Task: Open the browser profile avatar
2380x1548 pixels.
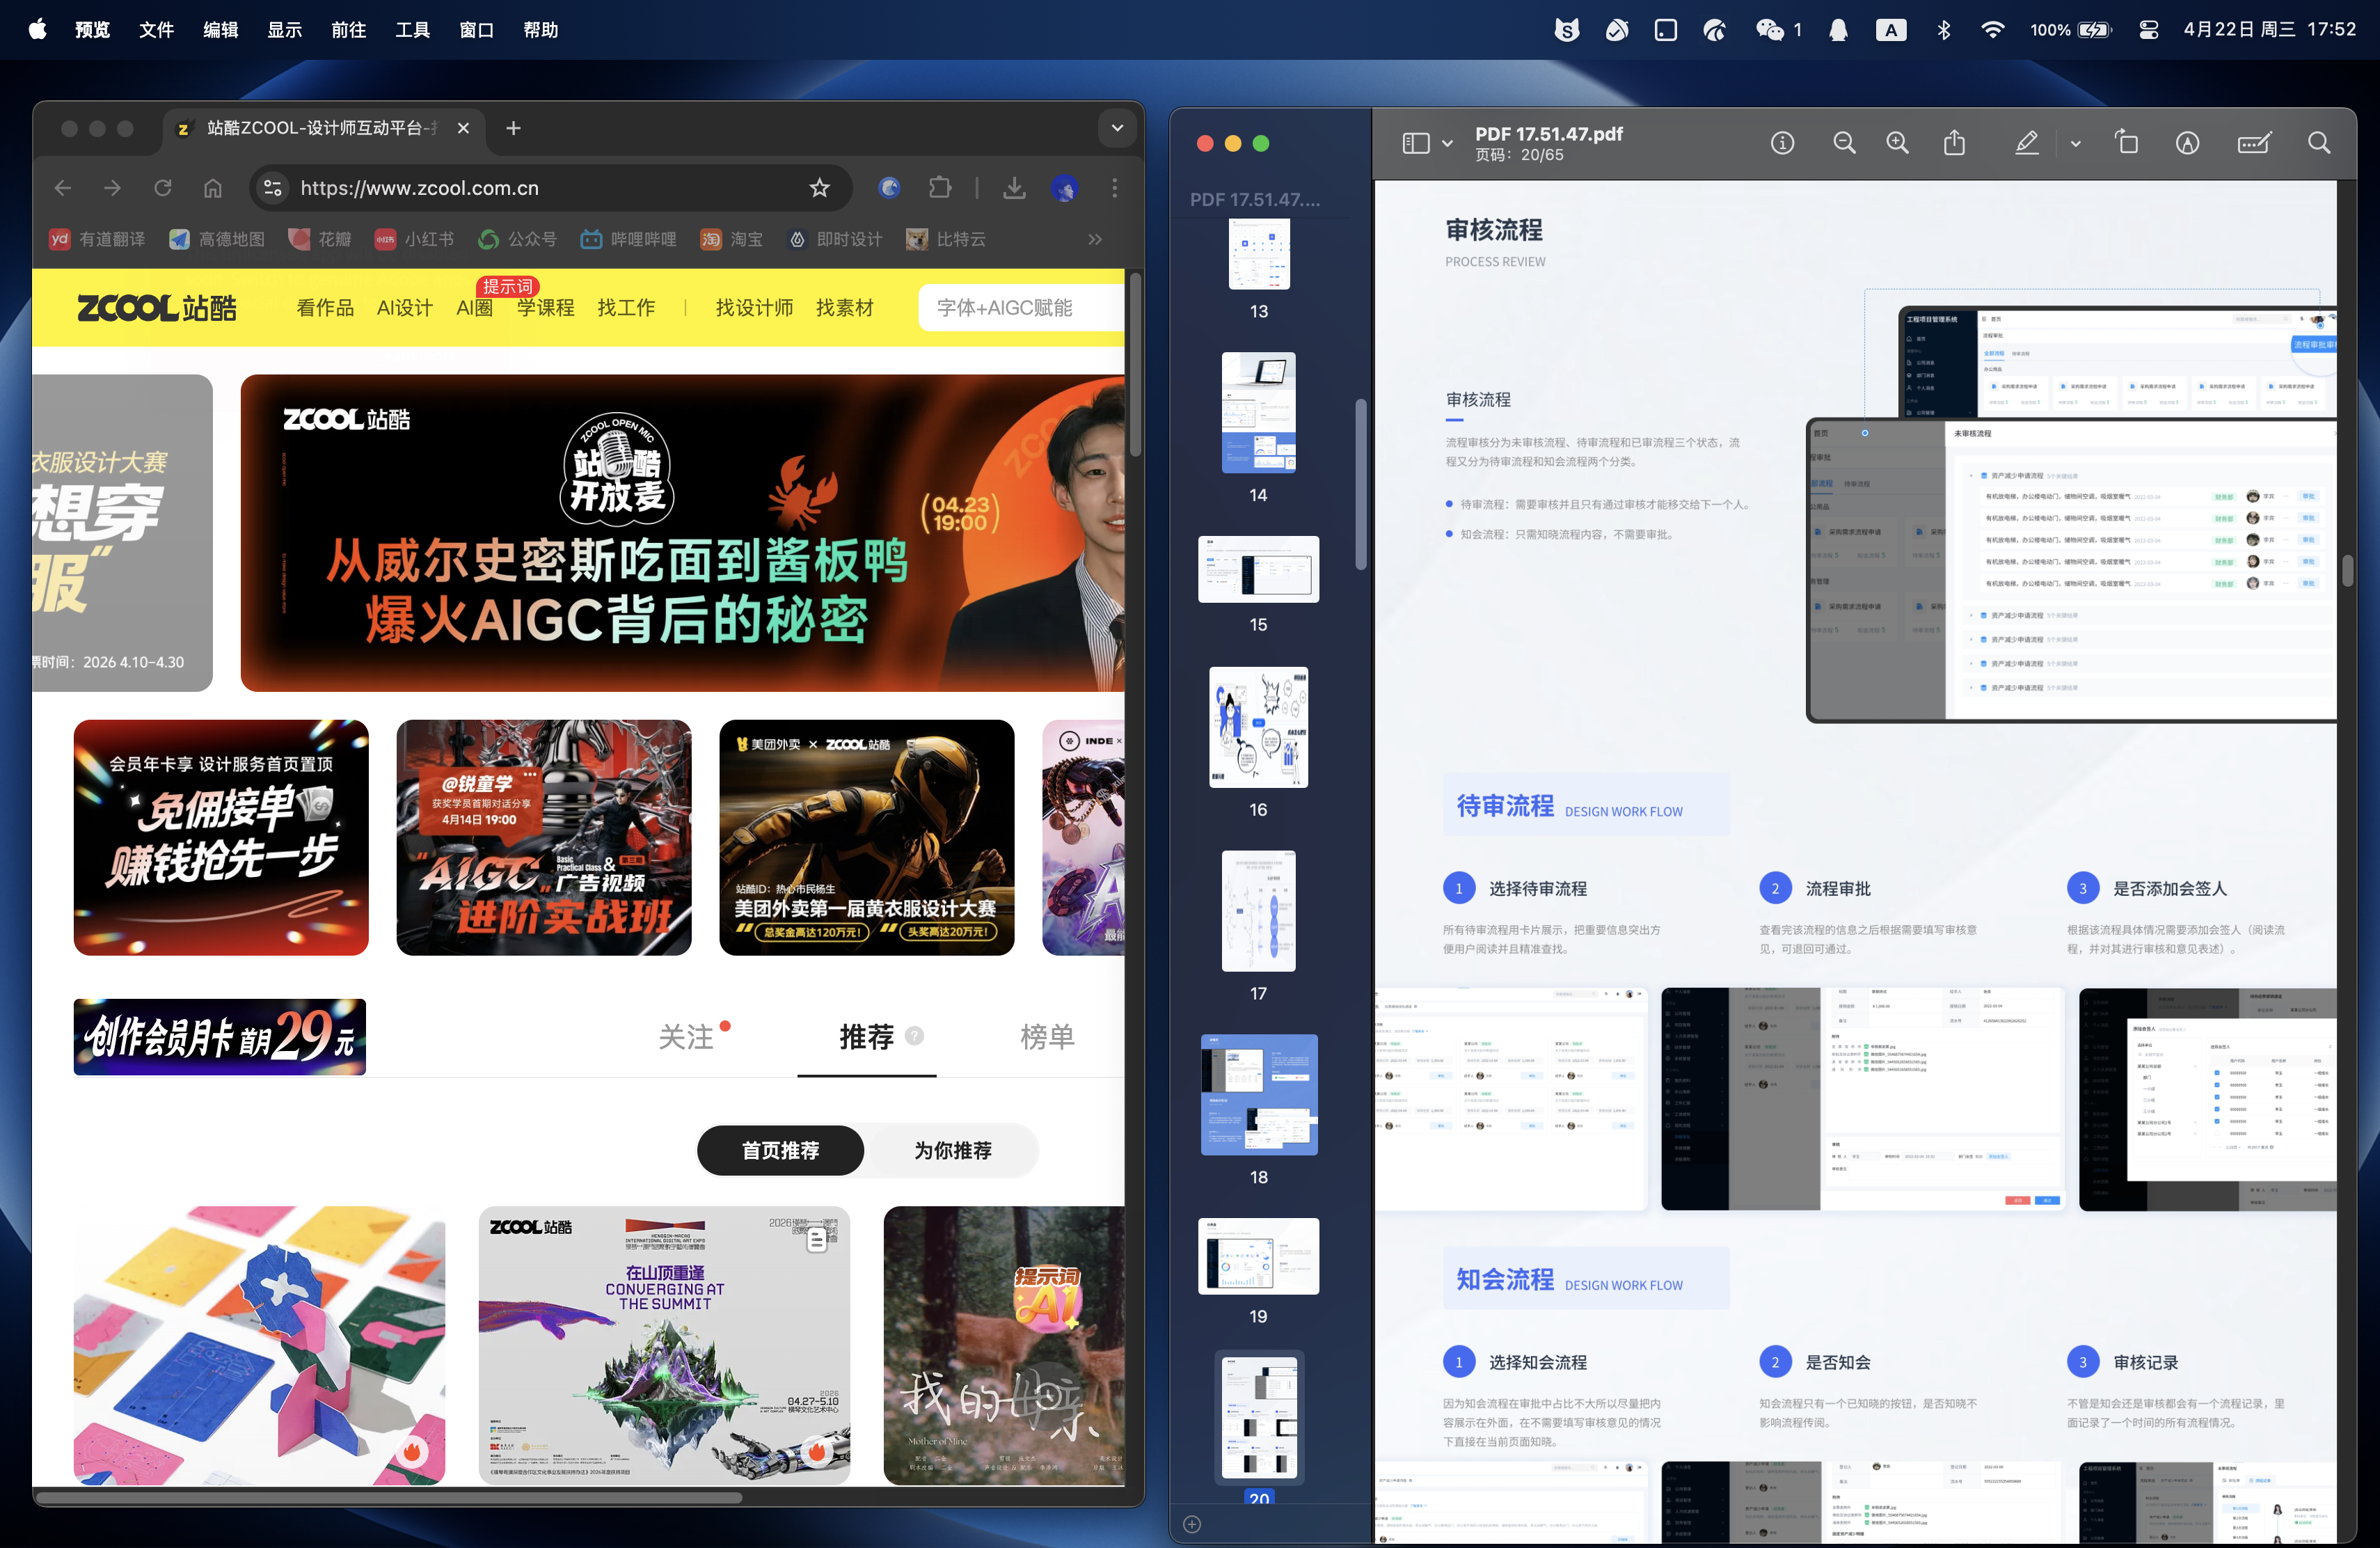Action: coord(1064,188)
